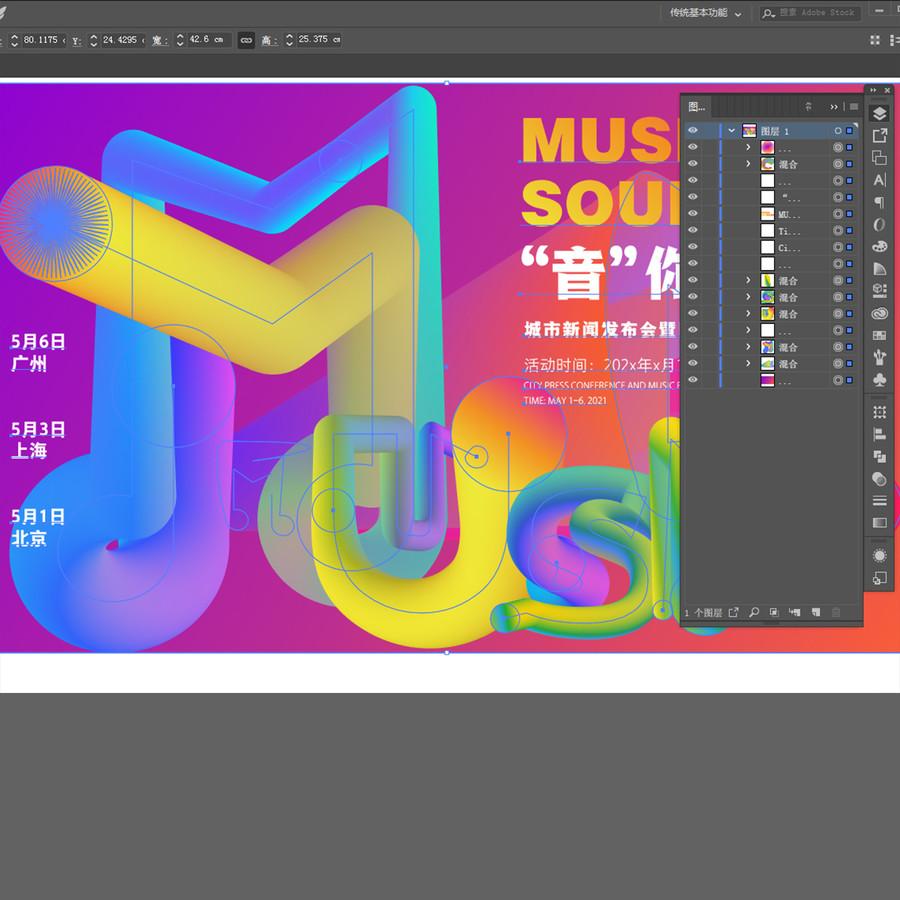Screen dimensions: 900x900
Task: Expand the last 混合 sublayer
Action: pos(748,363)
